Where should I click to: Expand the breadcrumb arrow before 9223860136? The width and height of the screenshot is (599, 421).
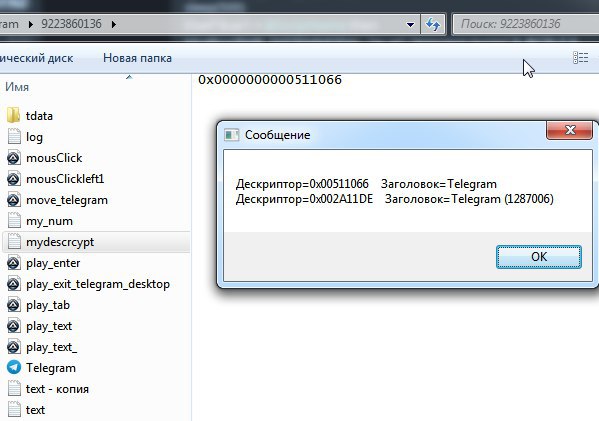31,24
